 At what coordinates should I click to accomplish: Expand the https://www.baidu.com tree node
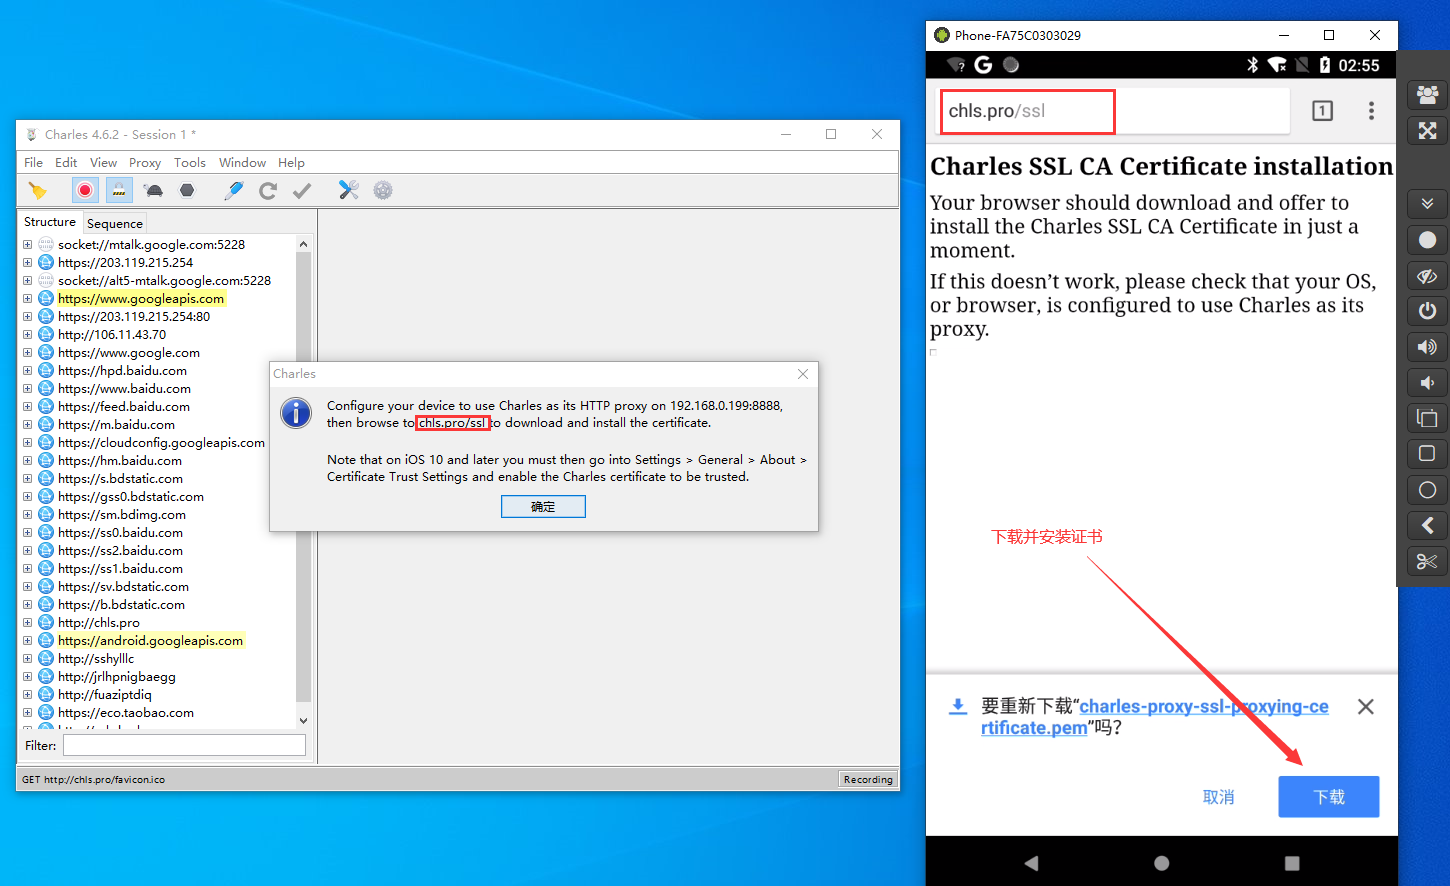coord(28,388)
